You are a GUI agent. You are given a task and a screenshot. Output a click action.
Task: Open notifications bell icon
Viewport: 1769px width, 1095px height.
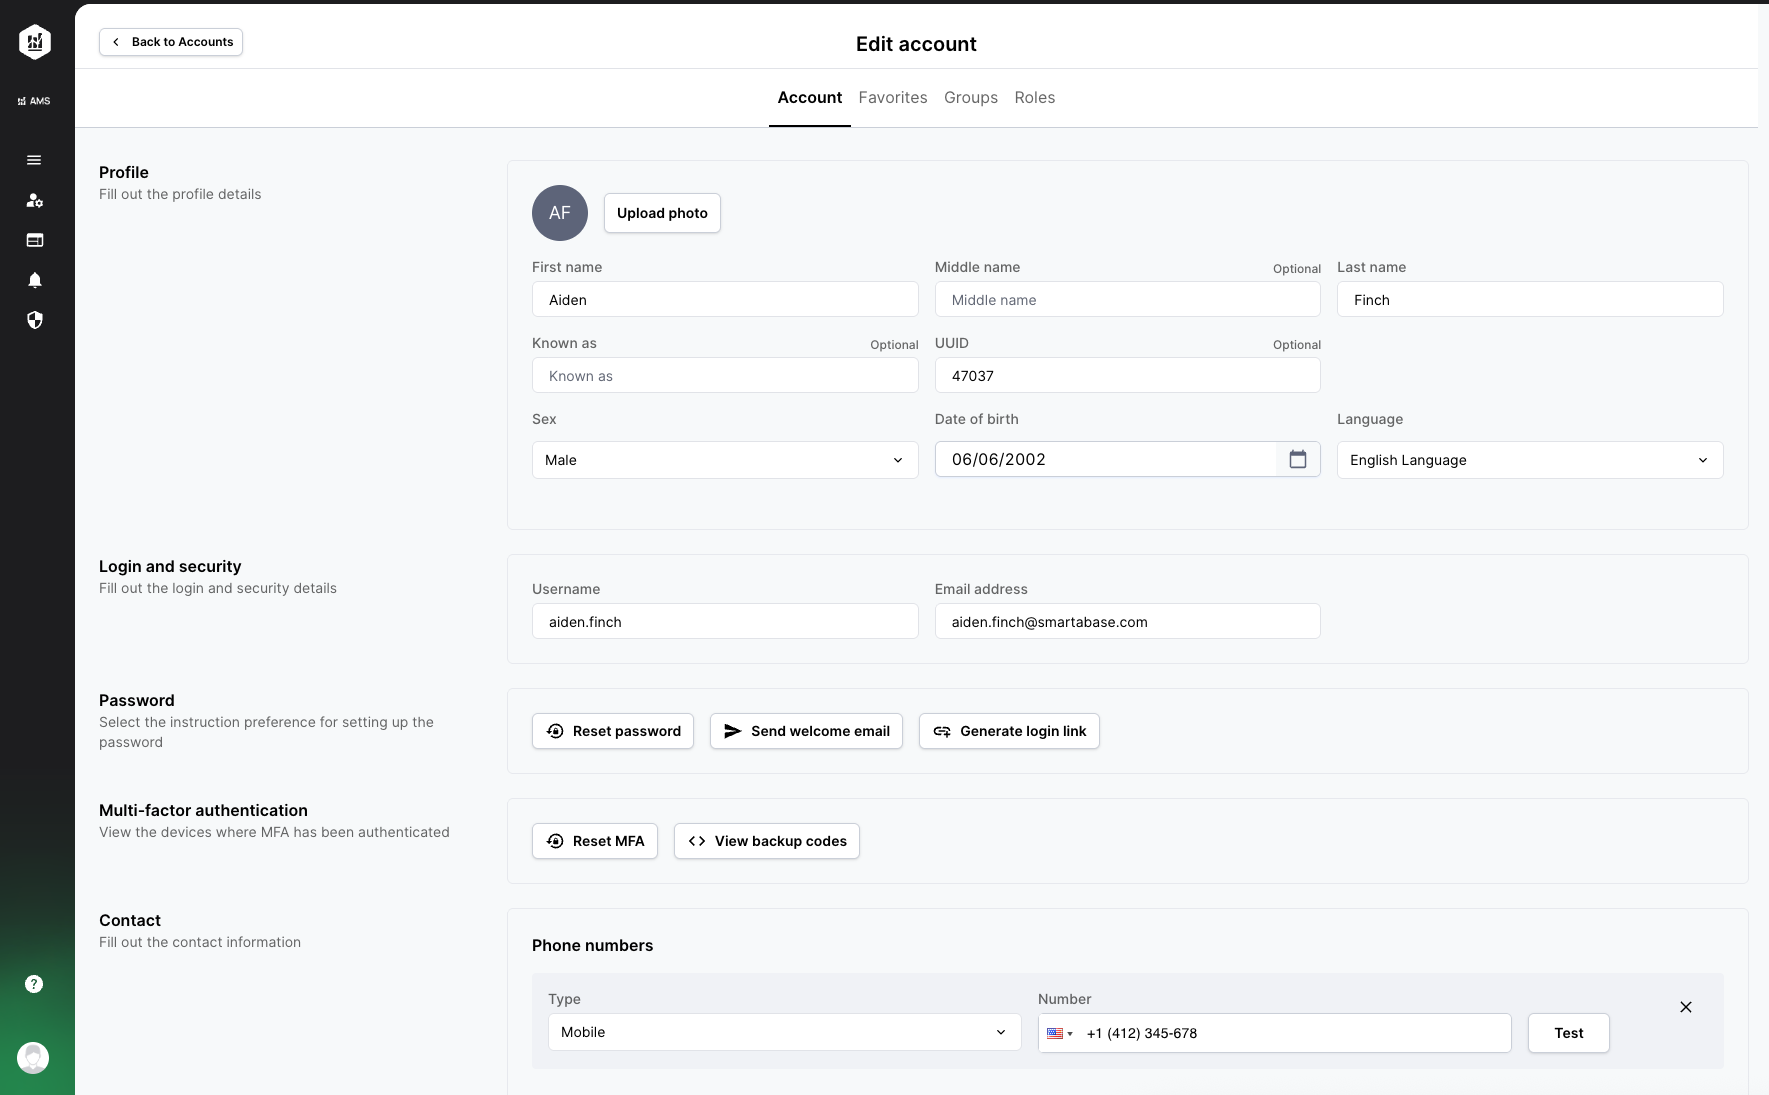34,280
